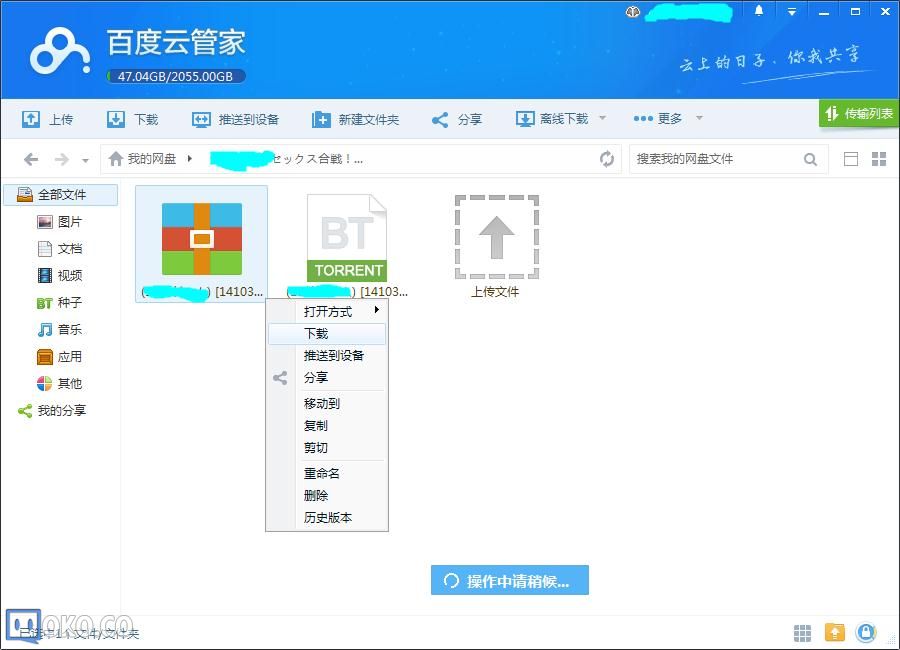This screenshot has width=900, height=650.
Task: Choose 历史版本 from the context menu
Action: click(327, 517)
